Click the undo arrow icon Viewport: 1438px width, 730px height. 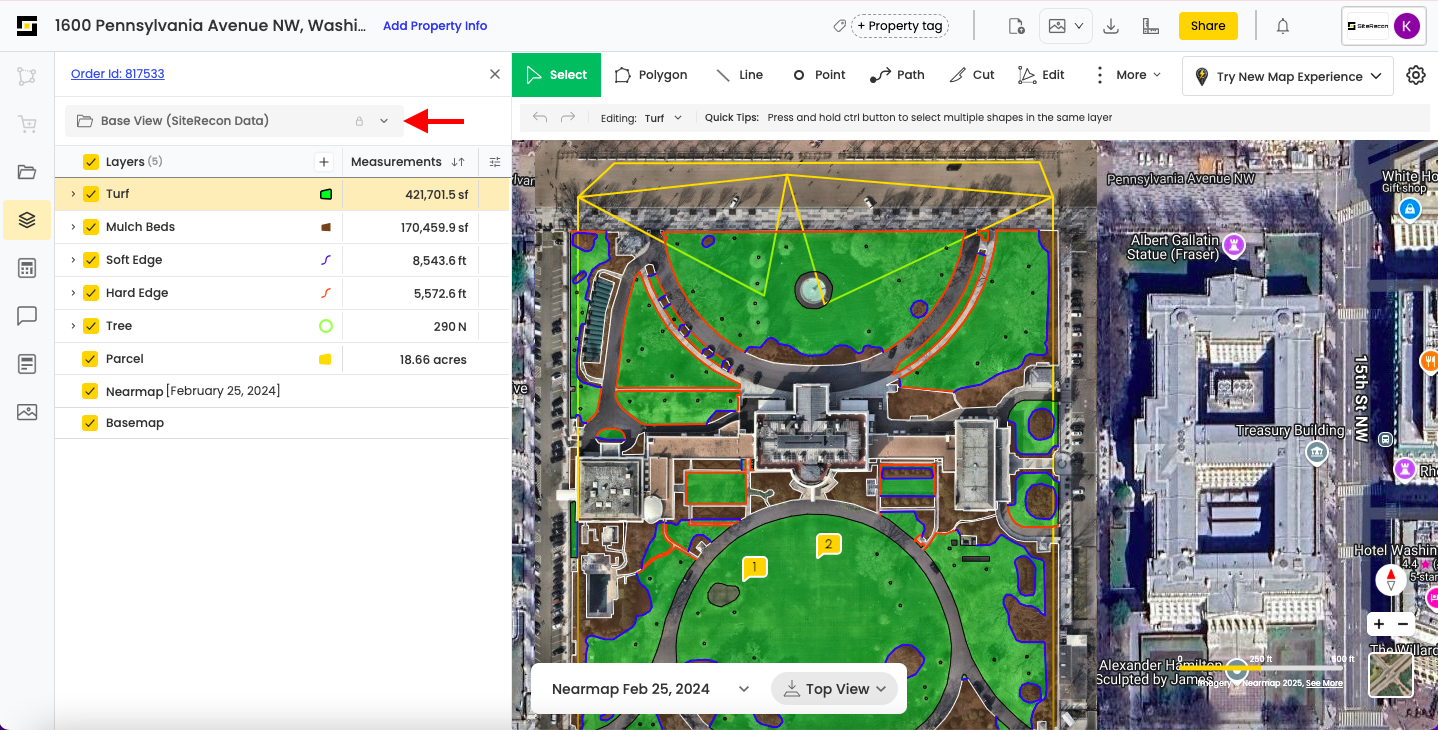pos(540,118)
